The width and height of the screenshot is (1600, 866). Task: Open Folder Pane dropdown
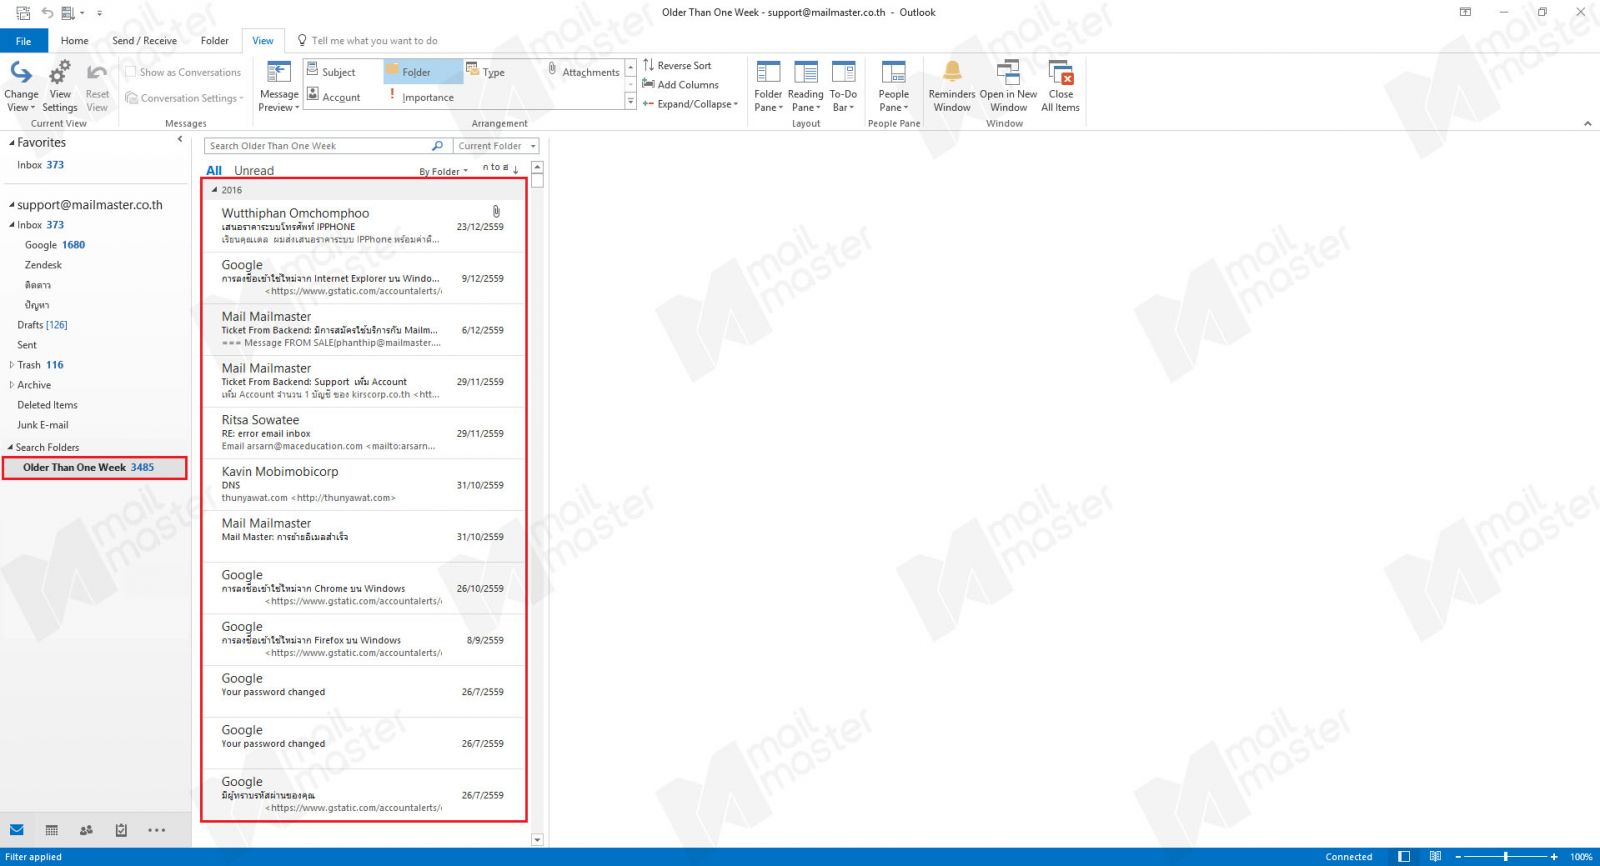(x=768, y=86)
